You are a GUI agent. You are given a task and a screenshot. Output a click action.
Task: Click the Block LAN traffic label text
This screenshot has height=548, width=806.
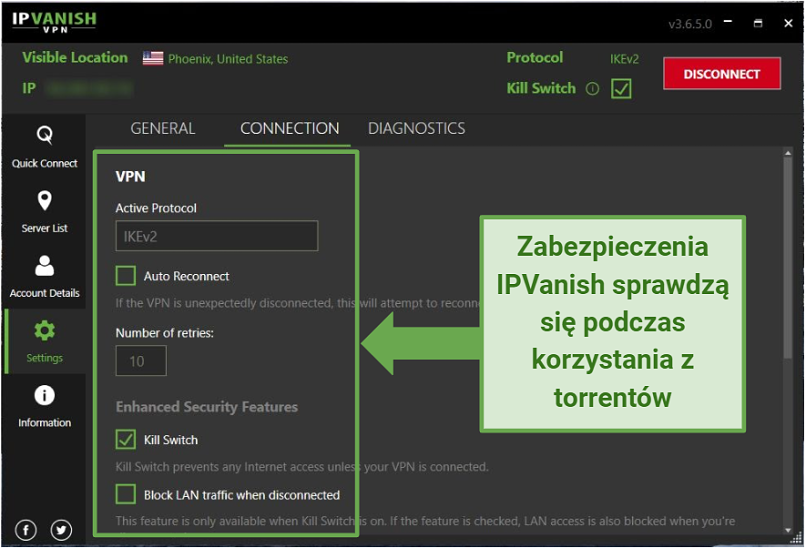pyautogui.click(x=242, y=495)
